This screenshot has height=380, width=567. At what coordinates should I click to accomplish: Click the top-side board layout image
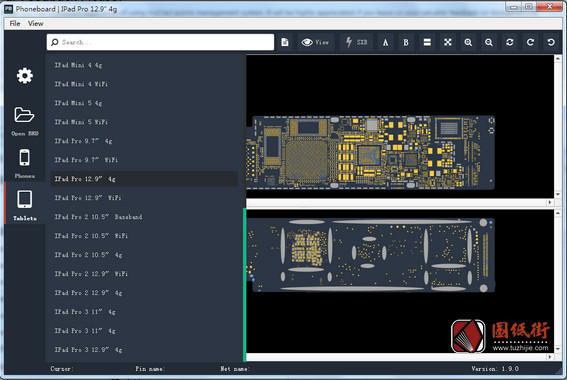(x=371, y=152)
